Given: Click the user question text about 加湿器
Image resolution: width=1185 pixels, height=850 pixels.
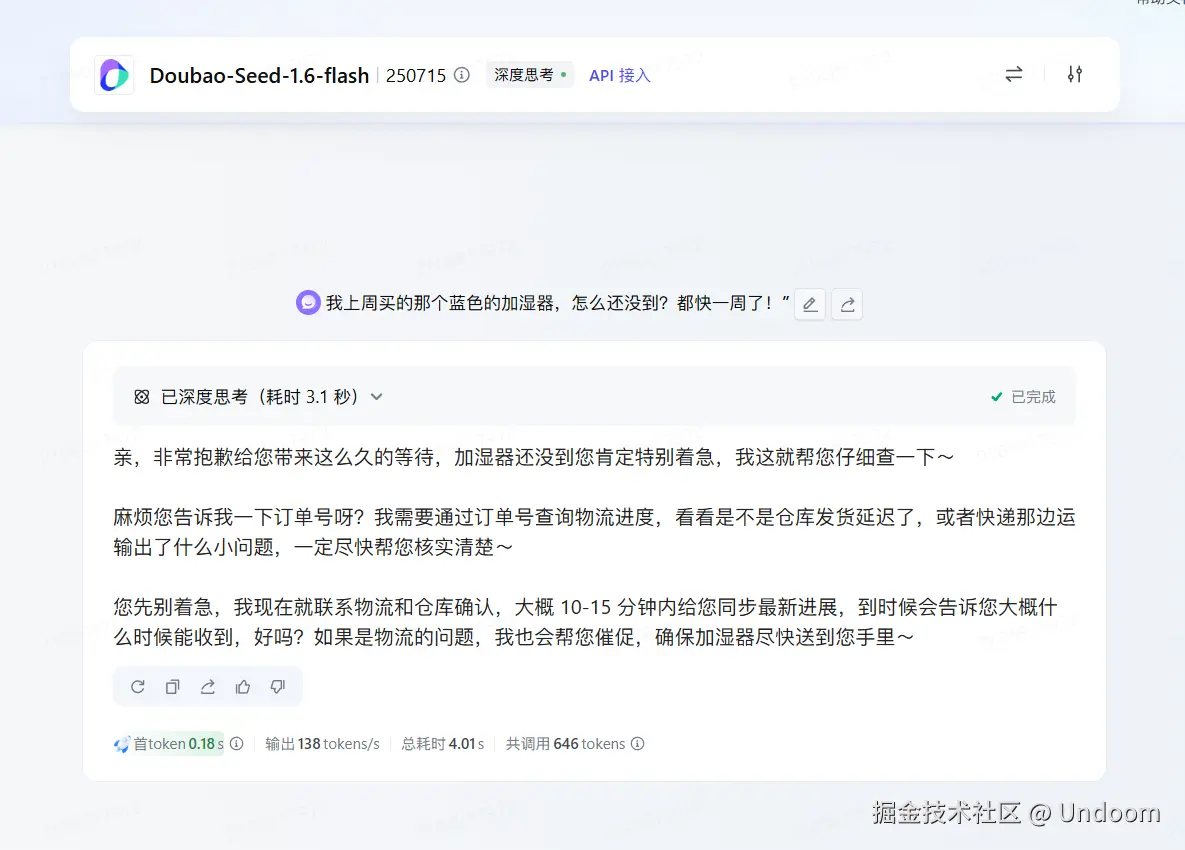Looking at the screenshot, I should [x=558, y=304].
